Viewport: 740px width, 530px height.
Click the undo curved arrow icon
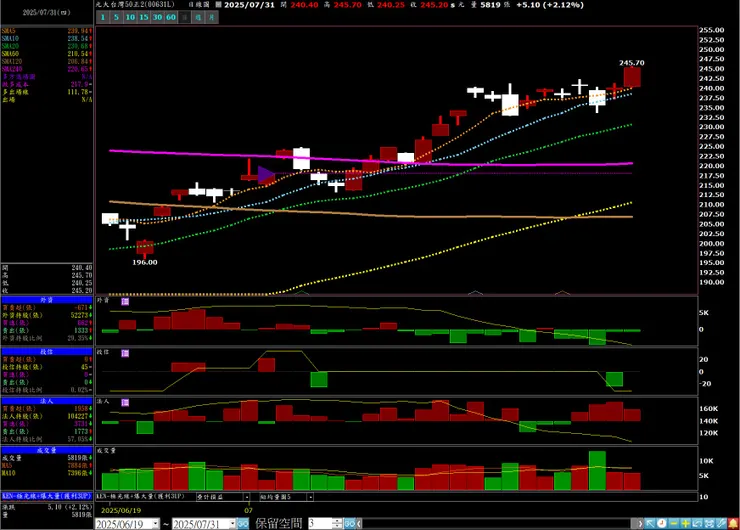click(697, 523)
